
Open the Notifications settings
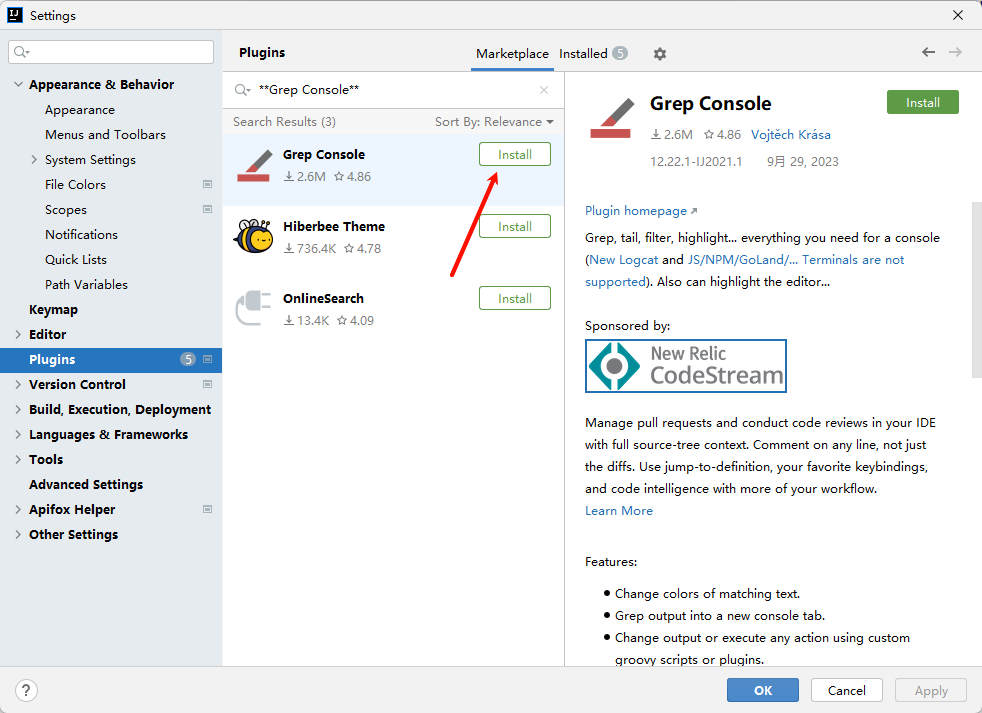81,234
